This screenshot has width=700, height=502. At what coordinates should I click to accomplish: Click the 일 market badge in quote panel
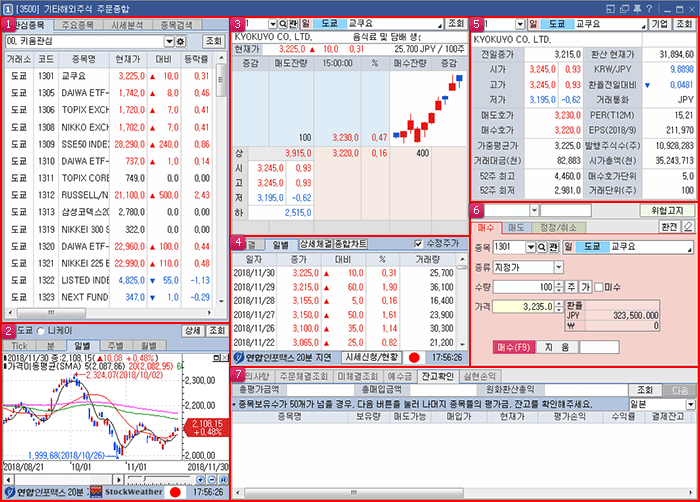306,24
